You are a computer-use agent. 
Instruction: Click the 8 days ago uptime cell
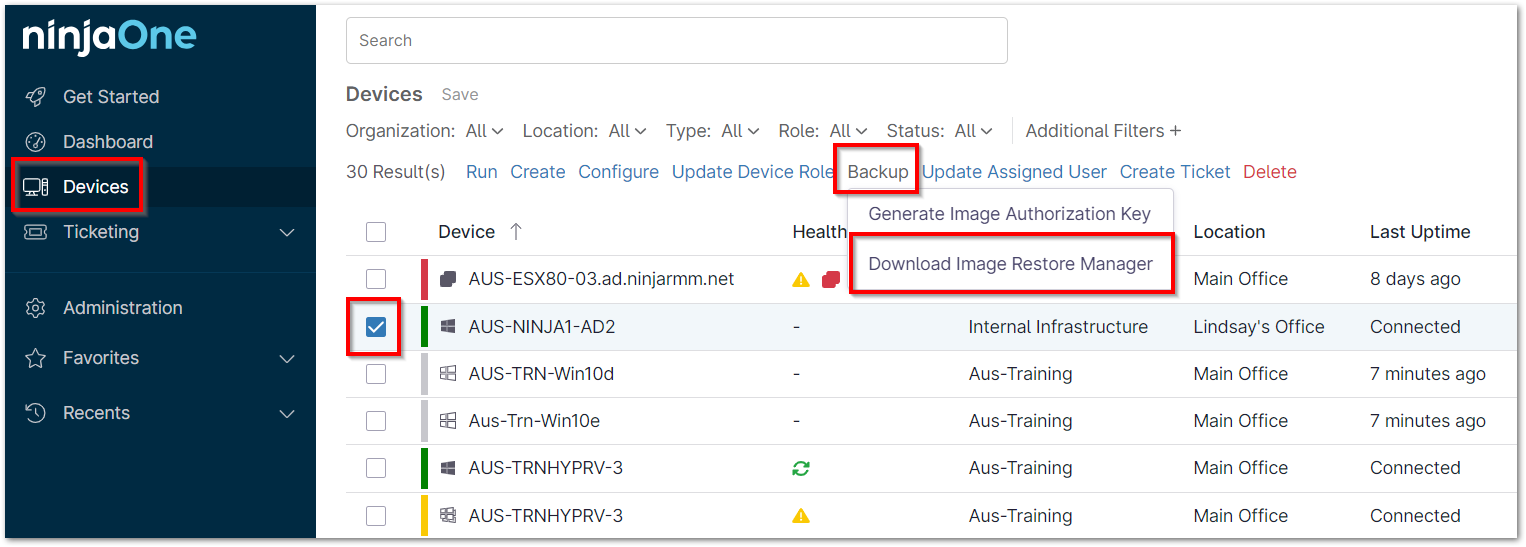1415,279
